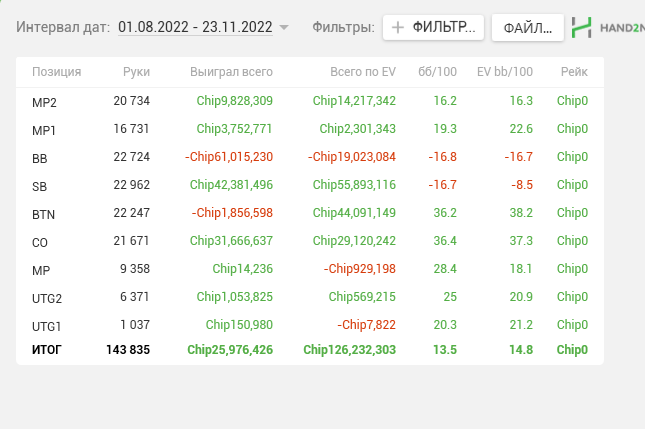Sort by the Позиция column header
The height and width of the screenshot is (429, 645).
click(57, 72)
